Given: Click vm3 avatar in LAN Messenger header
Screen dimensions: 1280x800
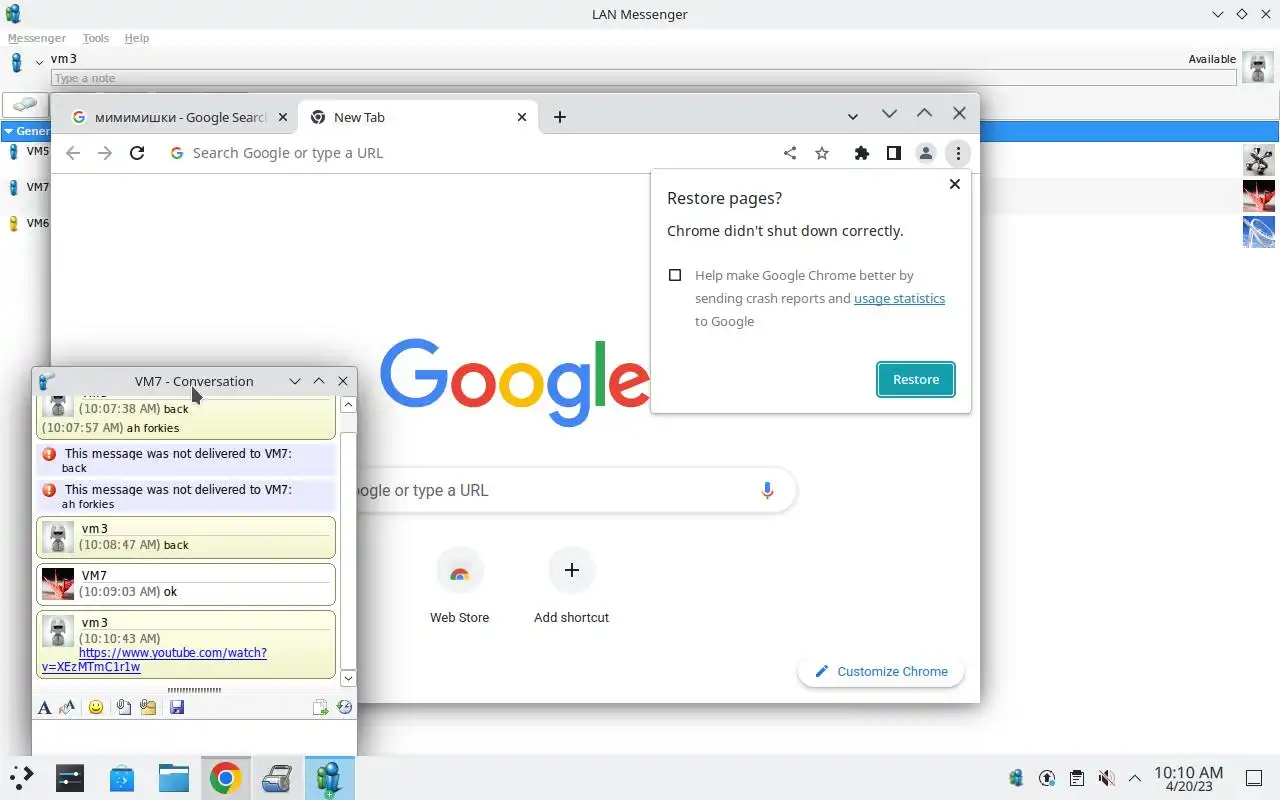Looking at the screenshot, I should click(x=1258, y=67).
